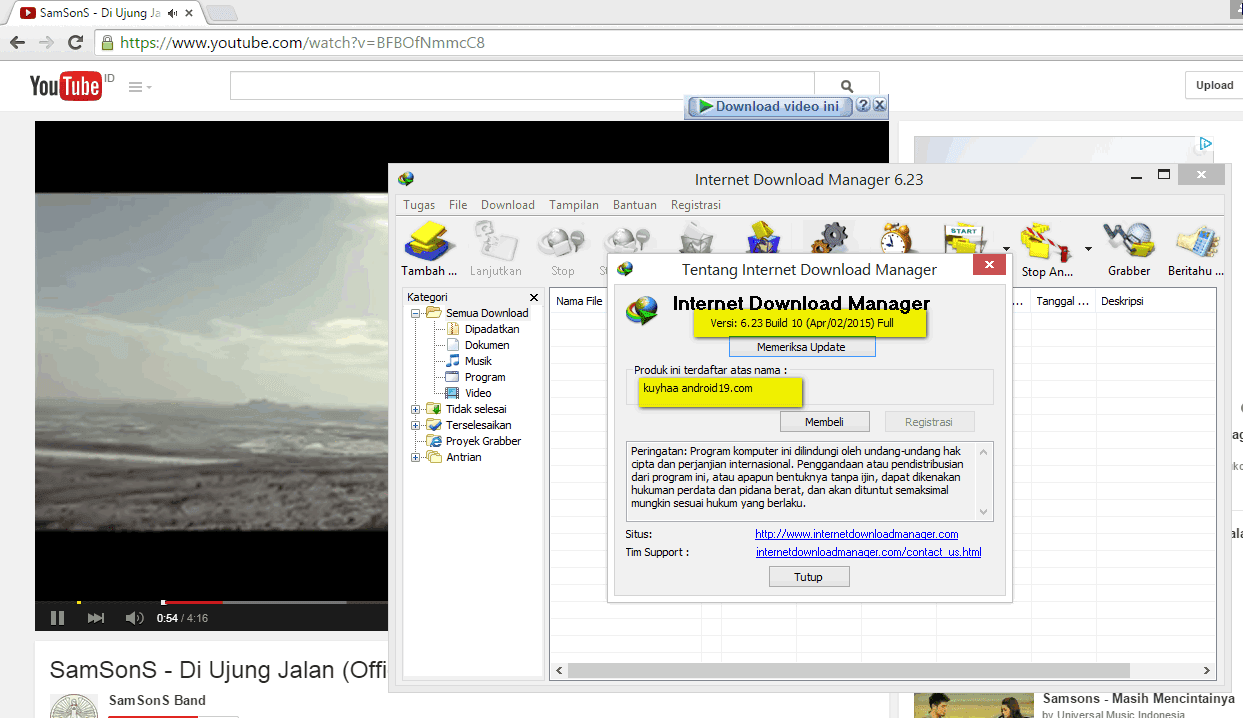Dismiss the Download video ini panel
Viewport: 1243px width, 718px height.
coord(879,105)
